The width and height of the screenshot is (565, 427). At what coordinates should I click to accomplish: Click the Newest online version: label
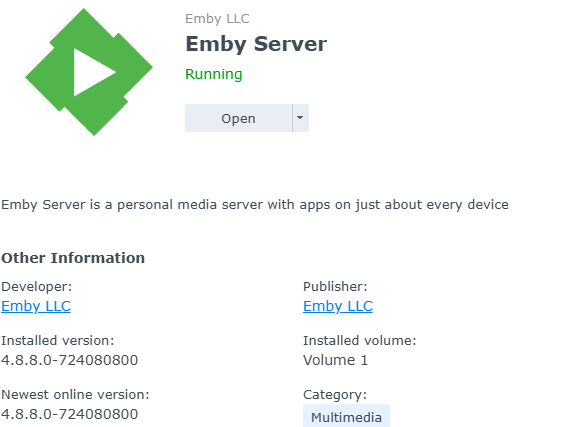[x=75, y=395]
